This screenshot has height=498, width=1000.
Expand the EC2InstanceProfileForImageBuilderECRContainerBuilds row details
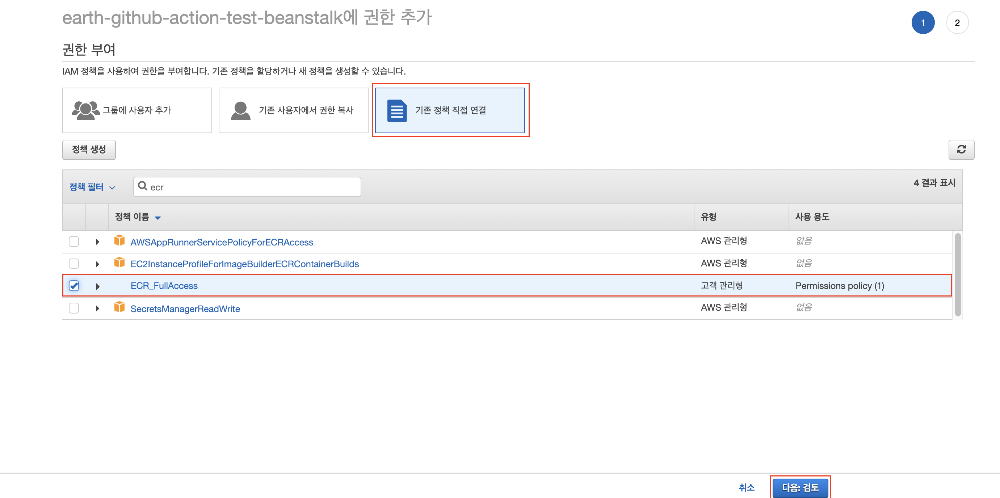click(x=98, y=264)
